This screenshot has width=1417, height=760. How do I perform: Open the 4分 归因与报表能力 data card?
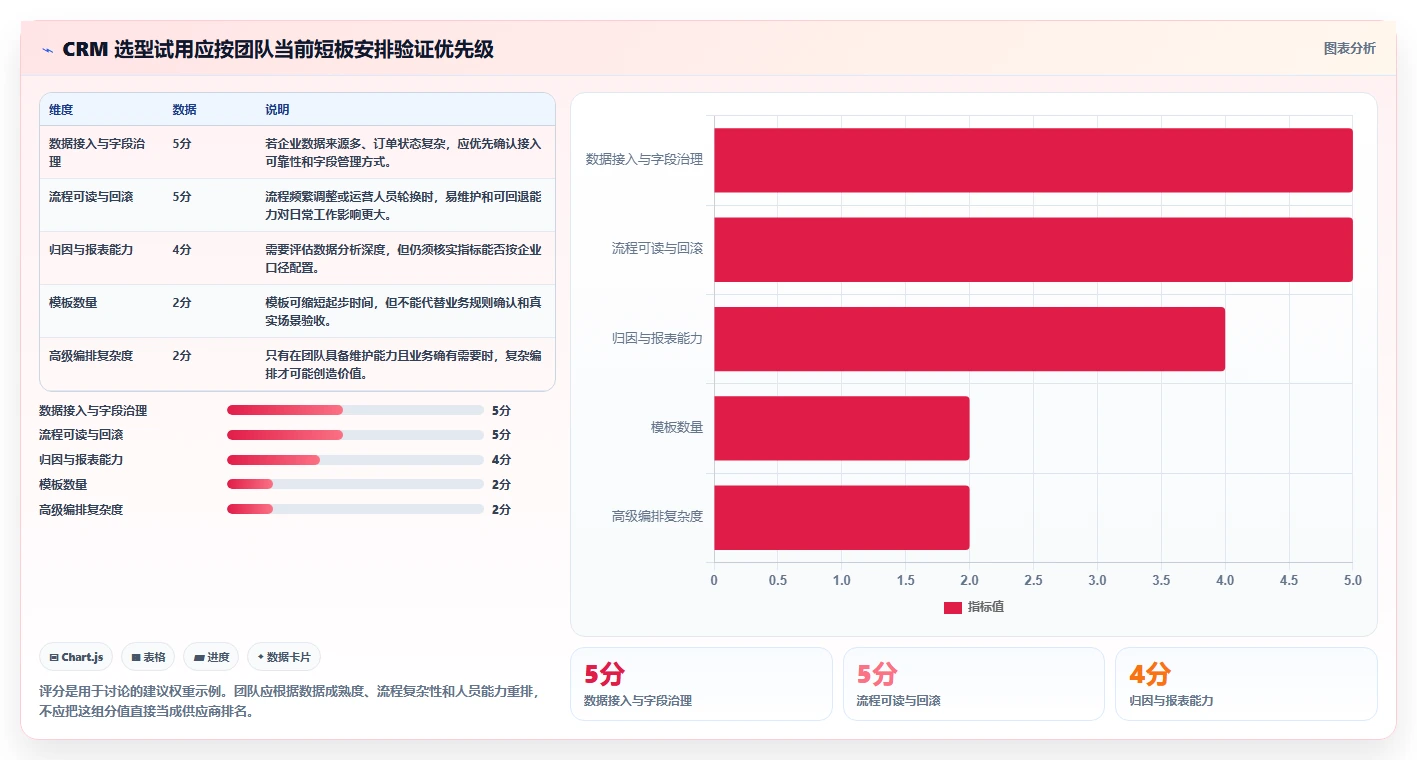coord(1246,684)
